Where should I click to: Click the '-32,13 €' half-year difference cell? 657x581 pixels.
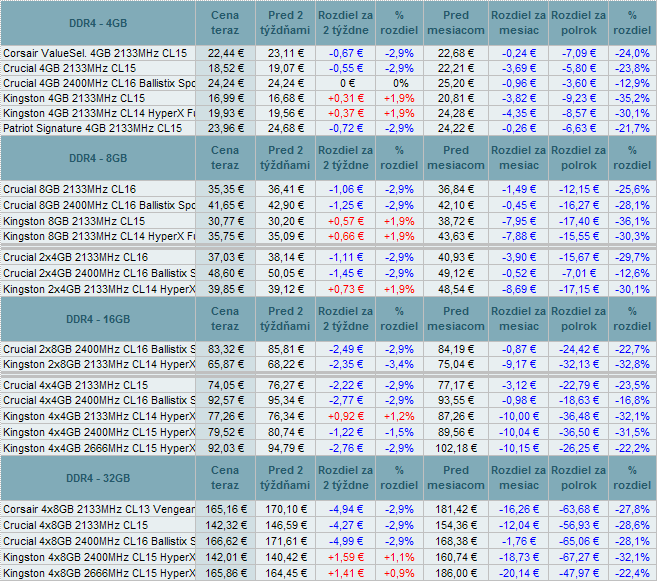tap(579, 364)
